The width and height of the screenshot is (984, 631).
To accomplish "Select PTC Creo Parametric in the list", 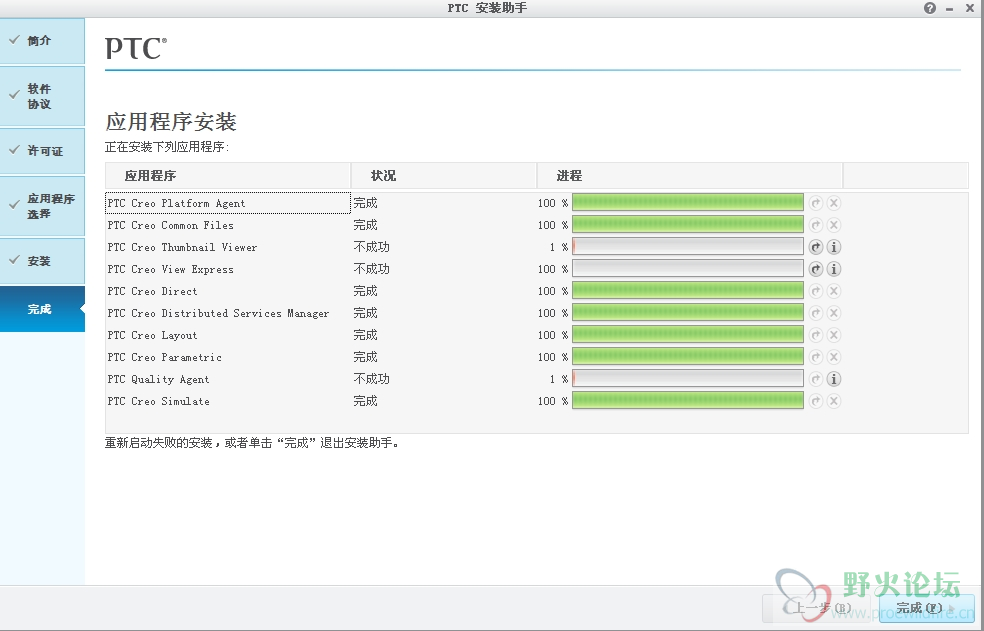I will click(164, 357).
